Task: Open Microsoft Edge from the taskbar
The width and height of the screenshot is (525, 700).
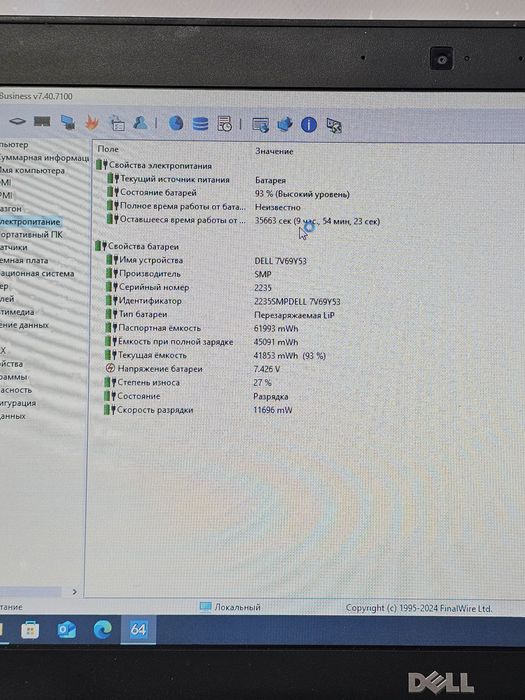Action: pos(102,630)
